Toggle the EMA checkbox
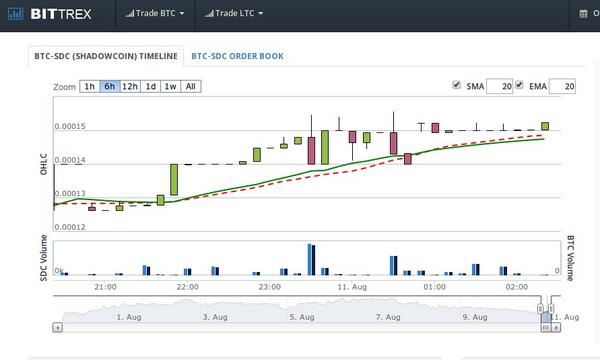 coord(519,85)
